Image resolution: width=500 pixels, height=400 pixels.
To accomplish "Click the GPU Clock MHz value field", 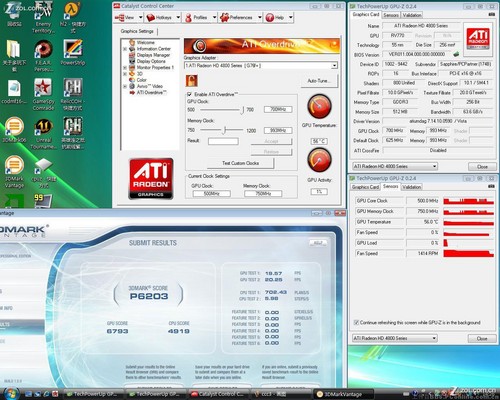I will click(x=278, y=109).
